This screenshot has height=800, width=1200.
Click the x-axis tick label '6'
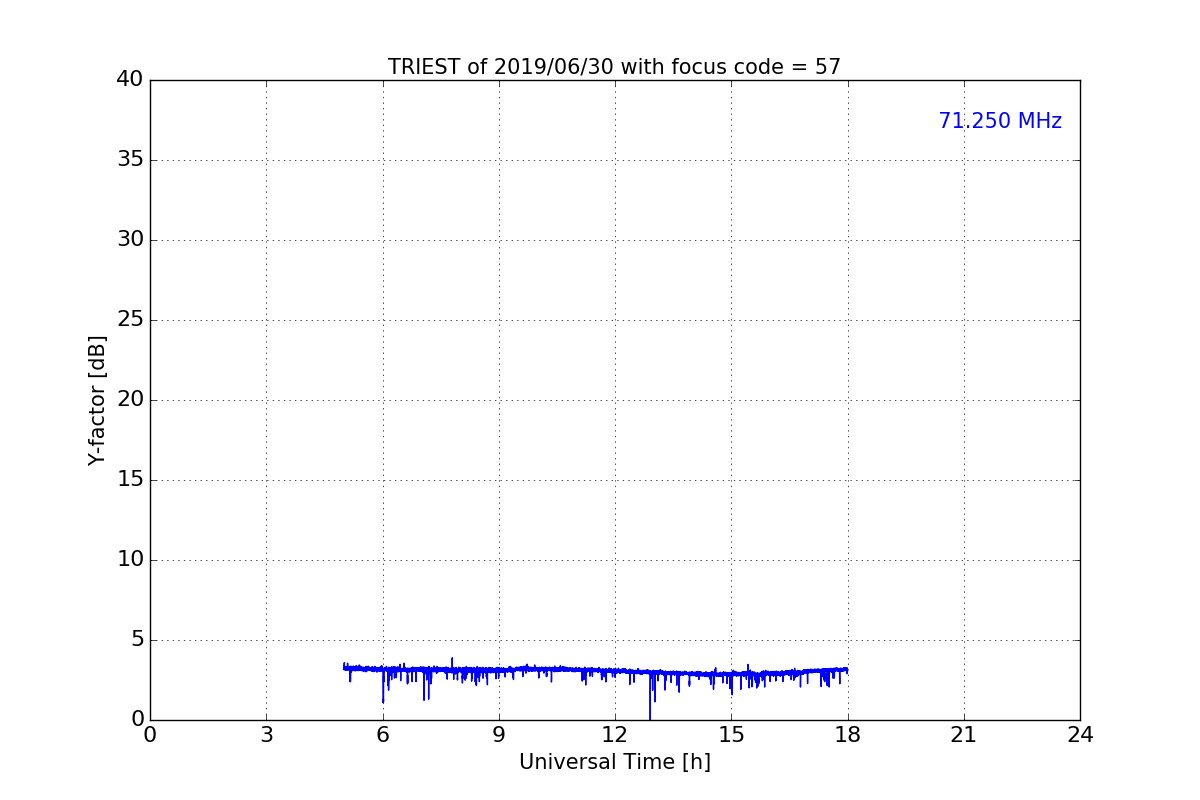click(x=382, y=735)
